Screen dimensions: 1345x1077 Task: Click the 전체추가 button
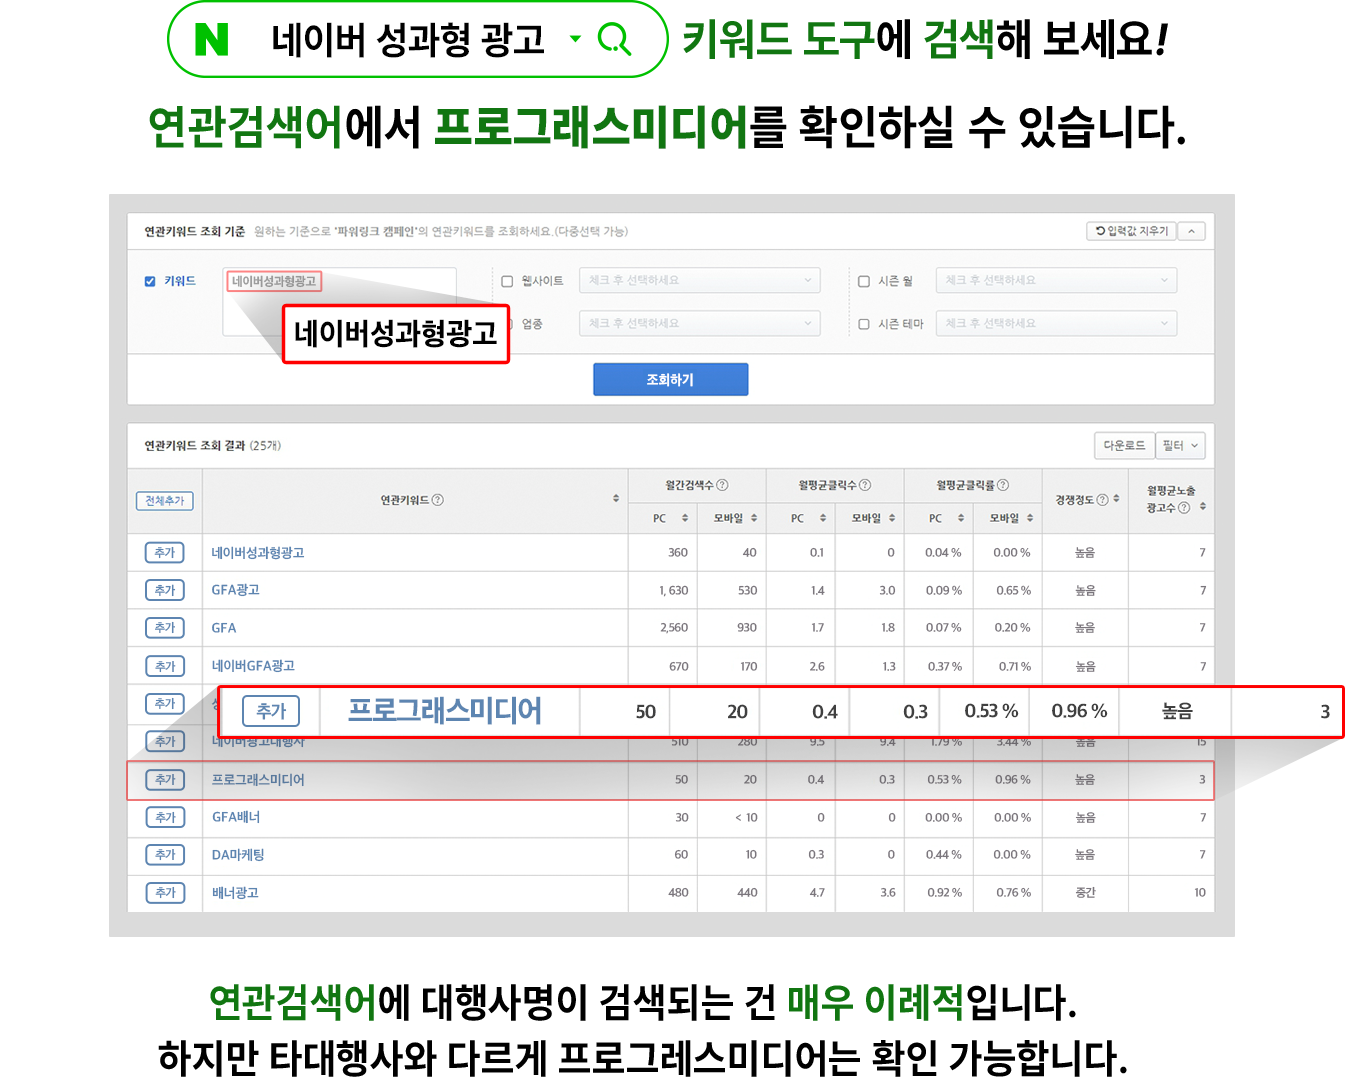[164, 501]
